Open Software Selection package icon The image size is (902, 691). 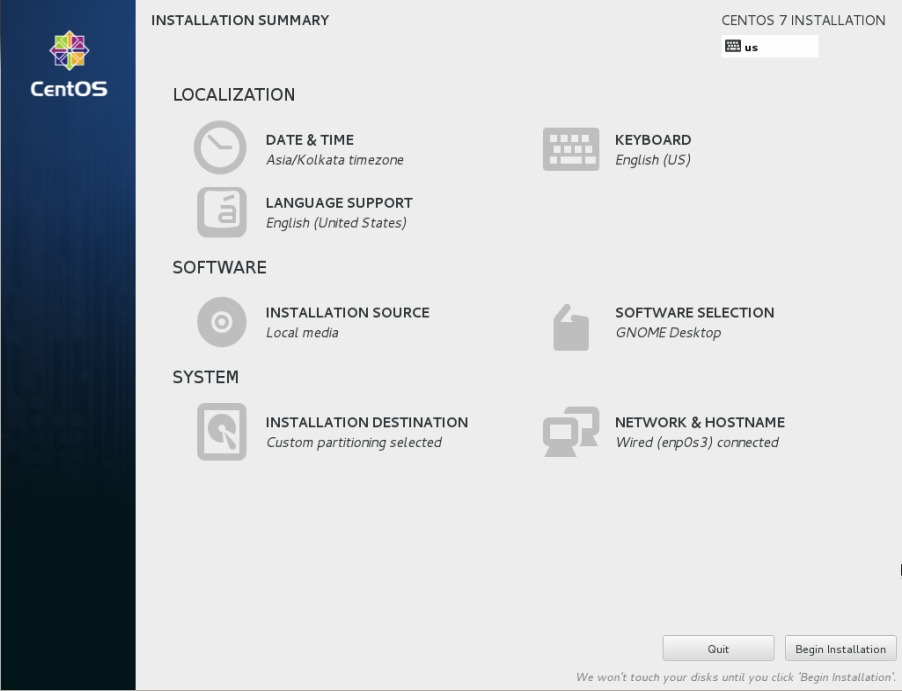[571, 327]
